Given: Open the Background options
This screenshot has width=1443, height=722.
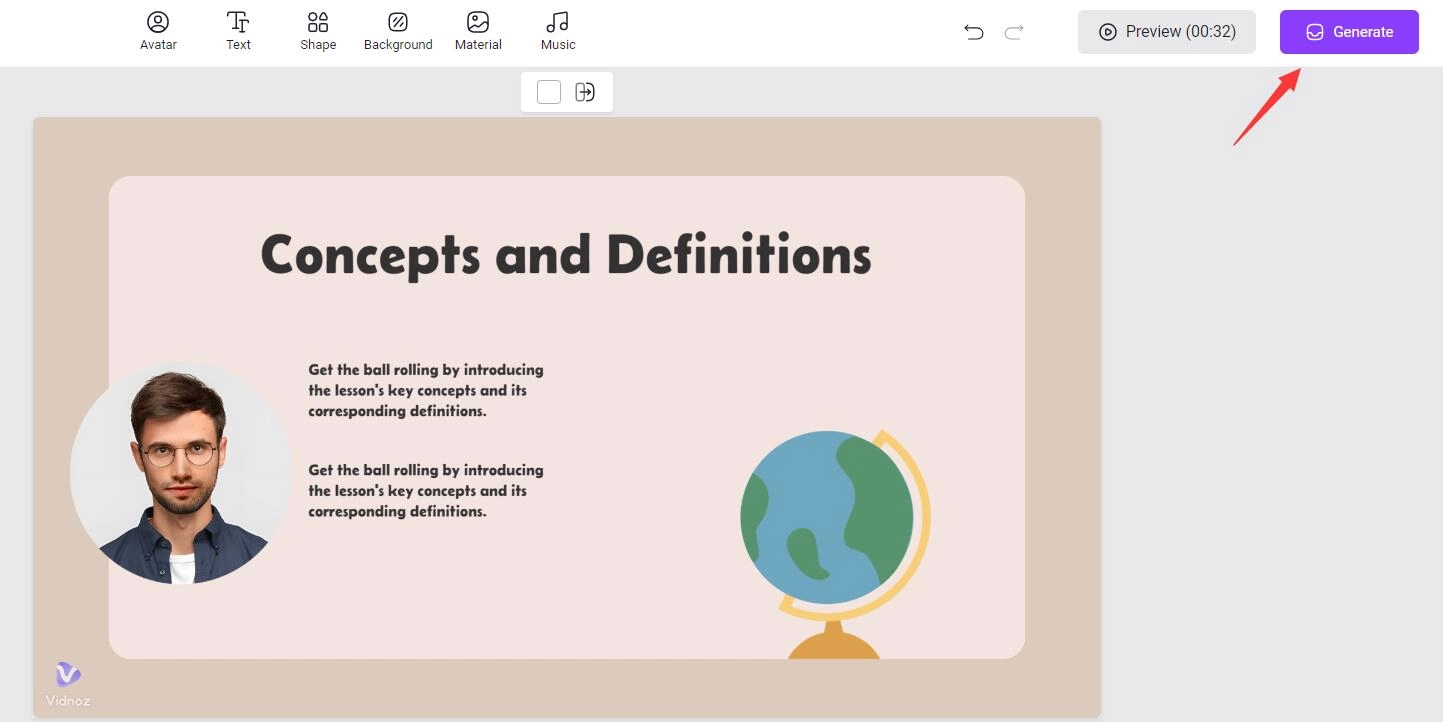Looking at the screenshot, I should click(x=398, y=31).
